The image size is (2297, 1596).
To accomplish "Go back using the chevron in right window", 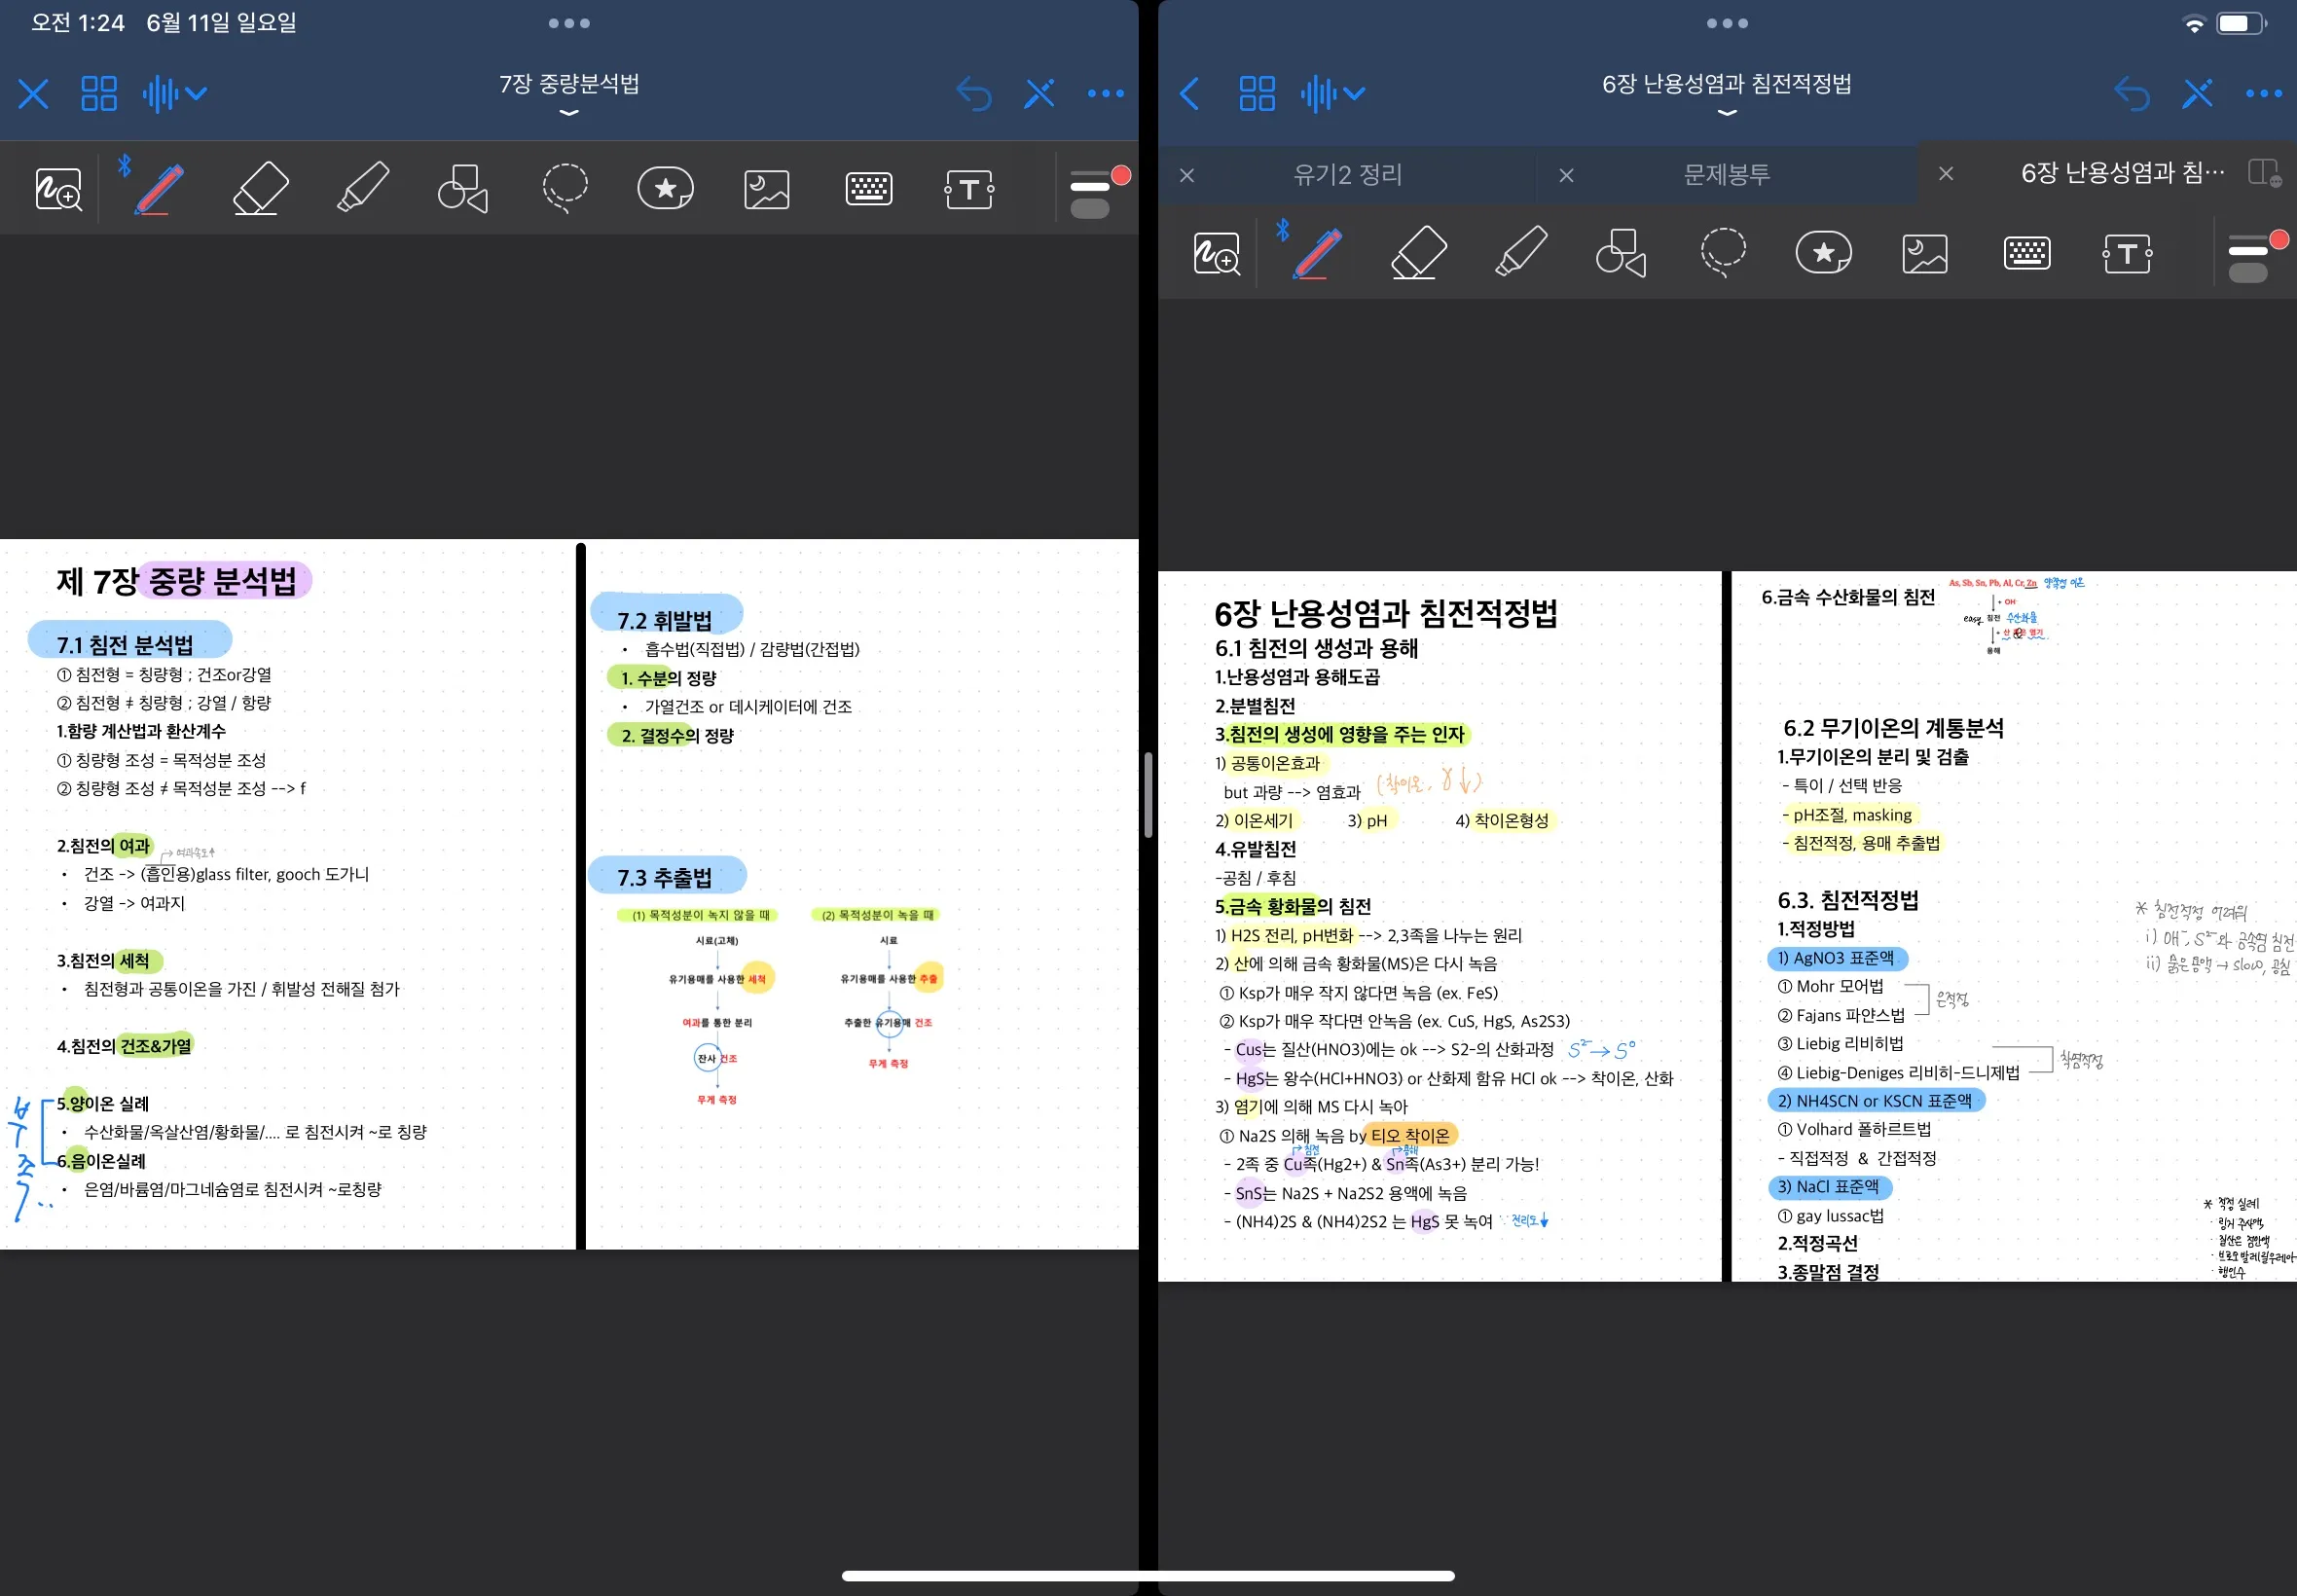I will click(x=1189, y=94).
